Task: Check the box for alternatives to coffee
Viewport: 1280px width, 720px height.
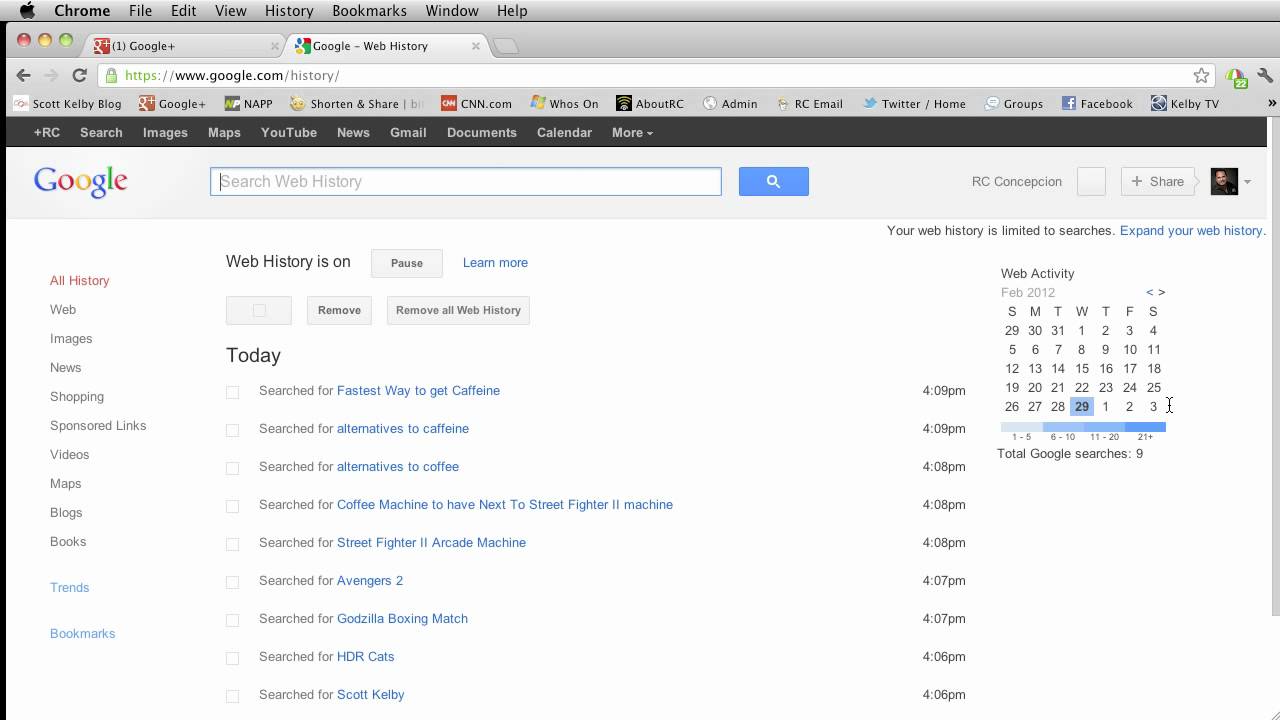Action: (232, 468)
